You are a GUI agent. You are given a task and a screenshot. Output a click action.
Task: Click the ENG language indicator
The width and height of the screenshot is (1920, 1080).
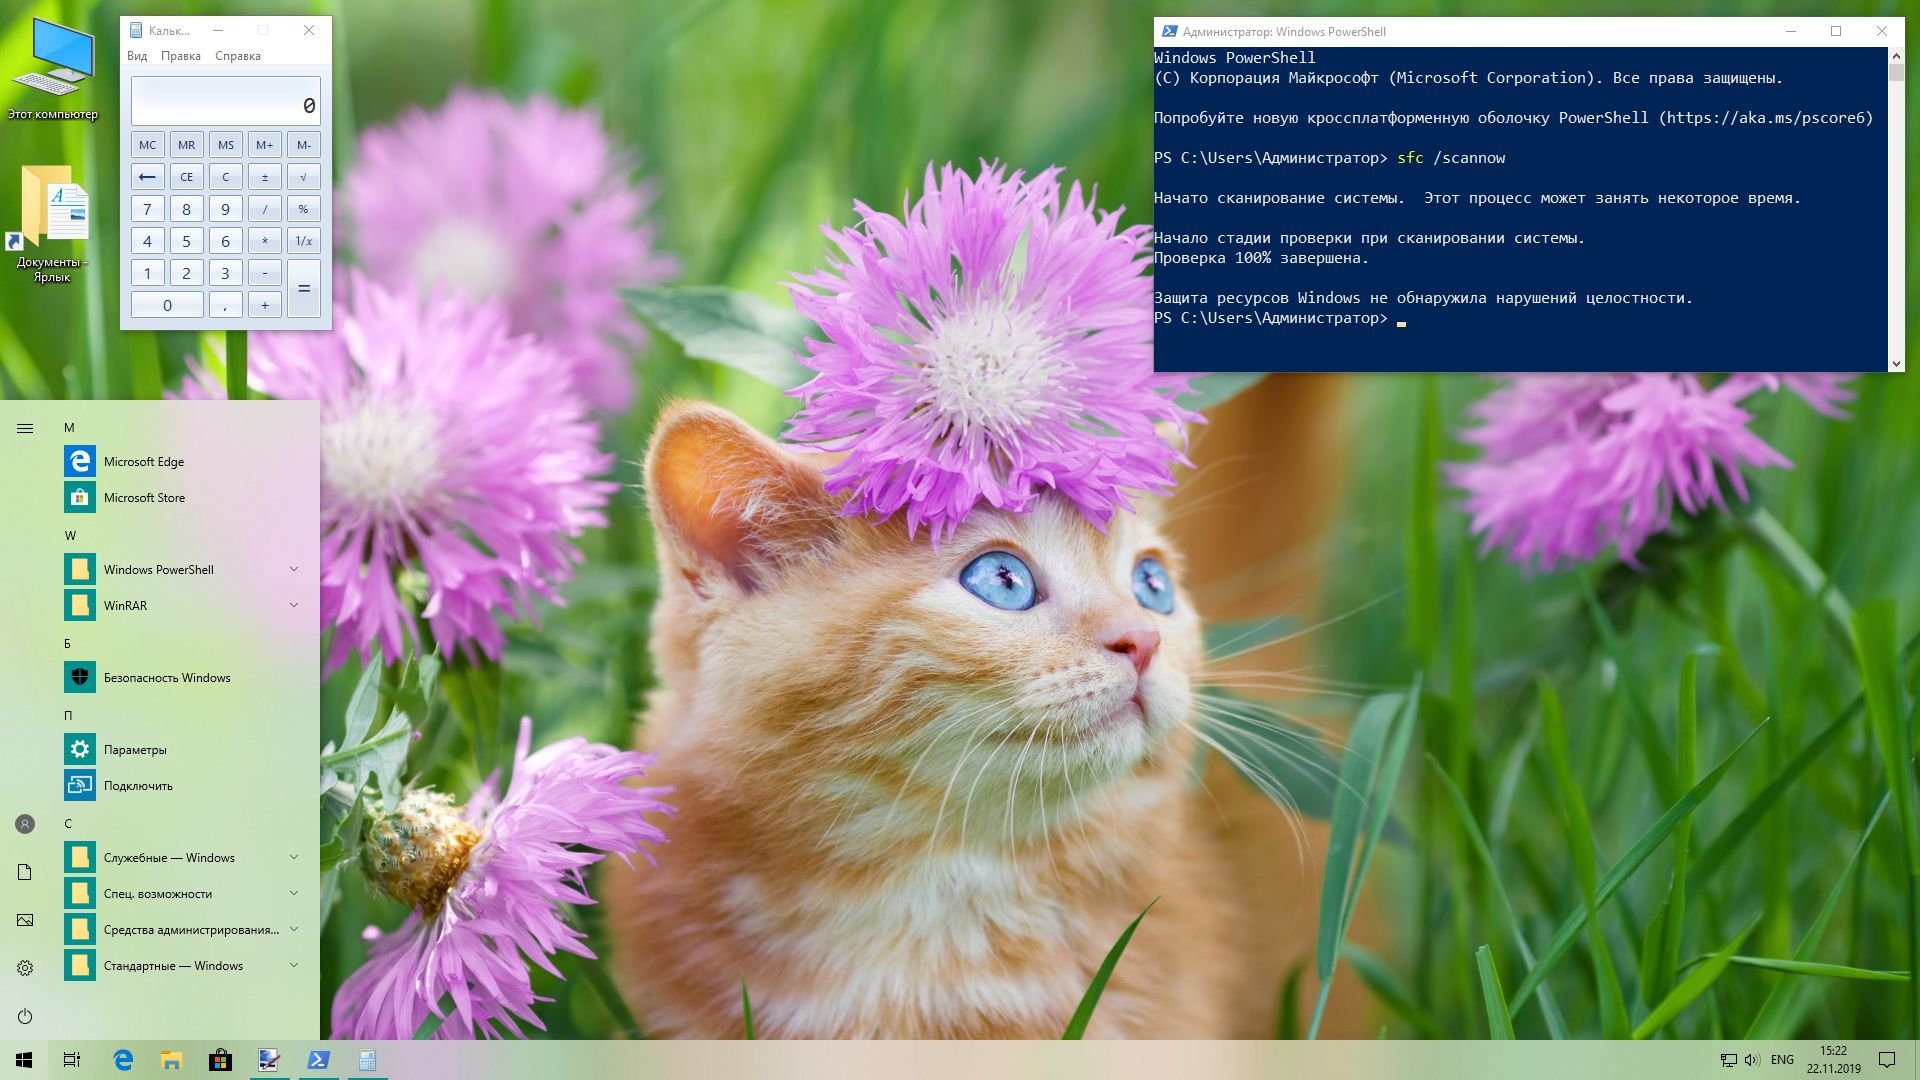tap(1782, 1060)
